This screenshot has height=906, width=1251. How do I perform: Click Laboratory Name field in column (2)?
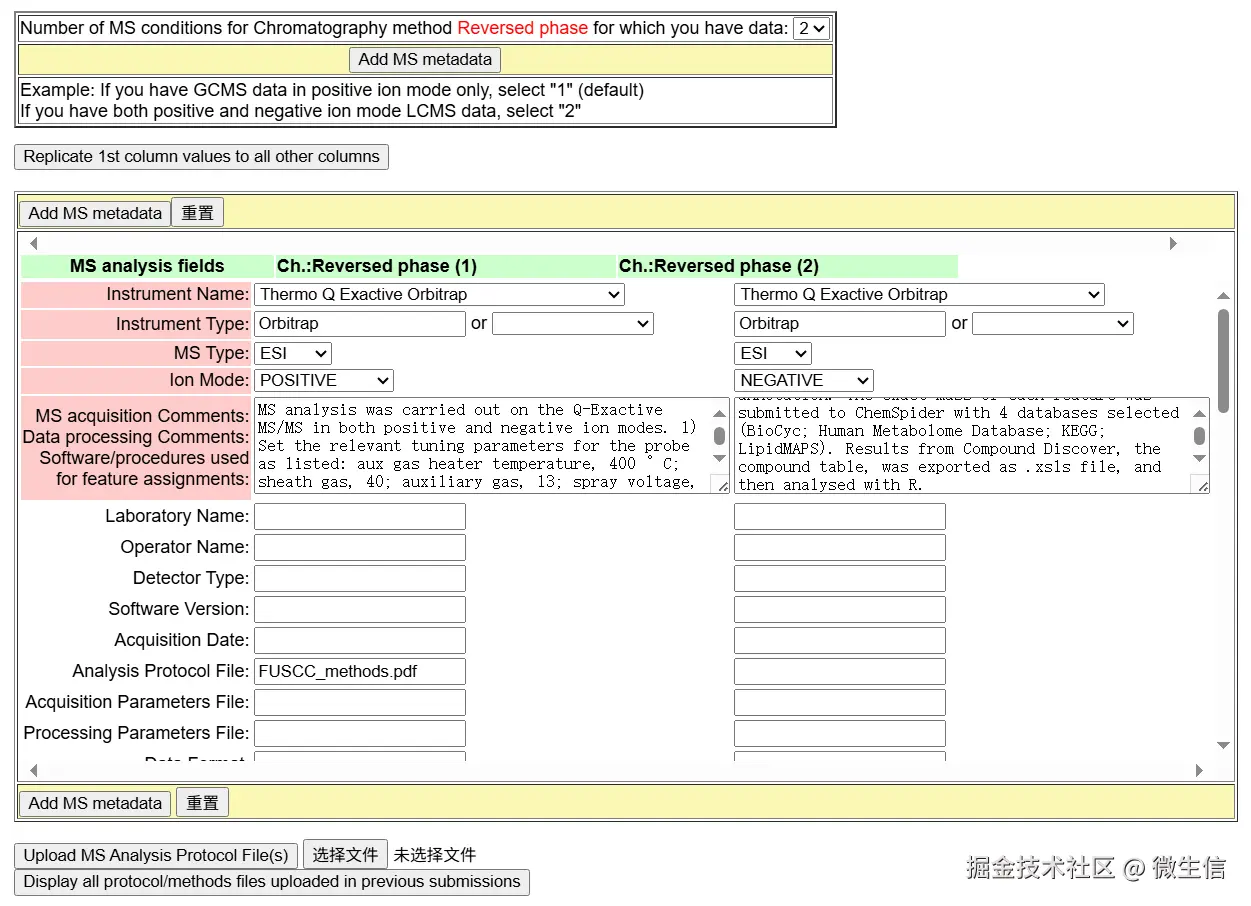tap(840, 517)
